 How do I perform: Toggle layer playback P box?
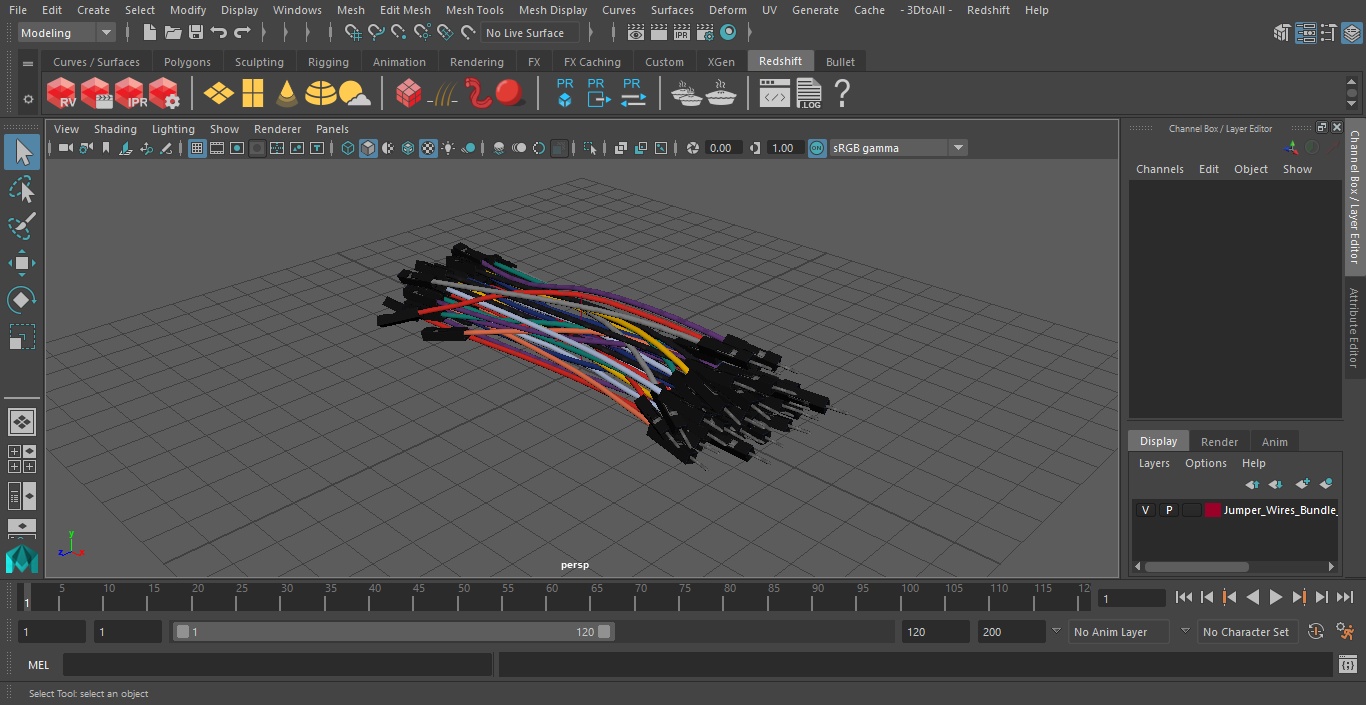tap(1168, 510)
